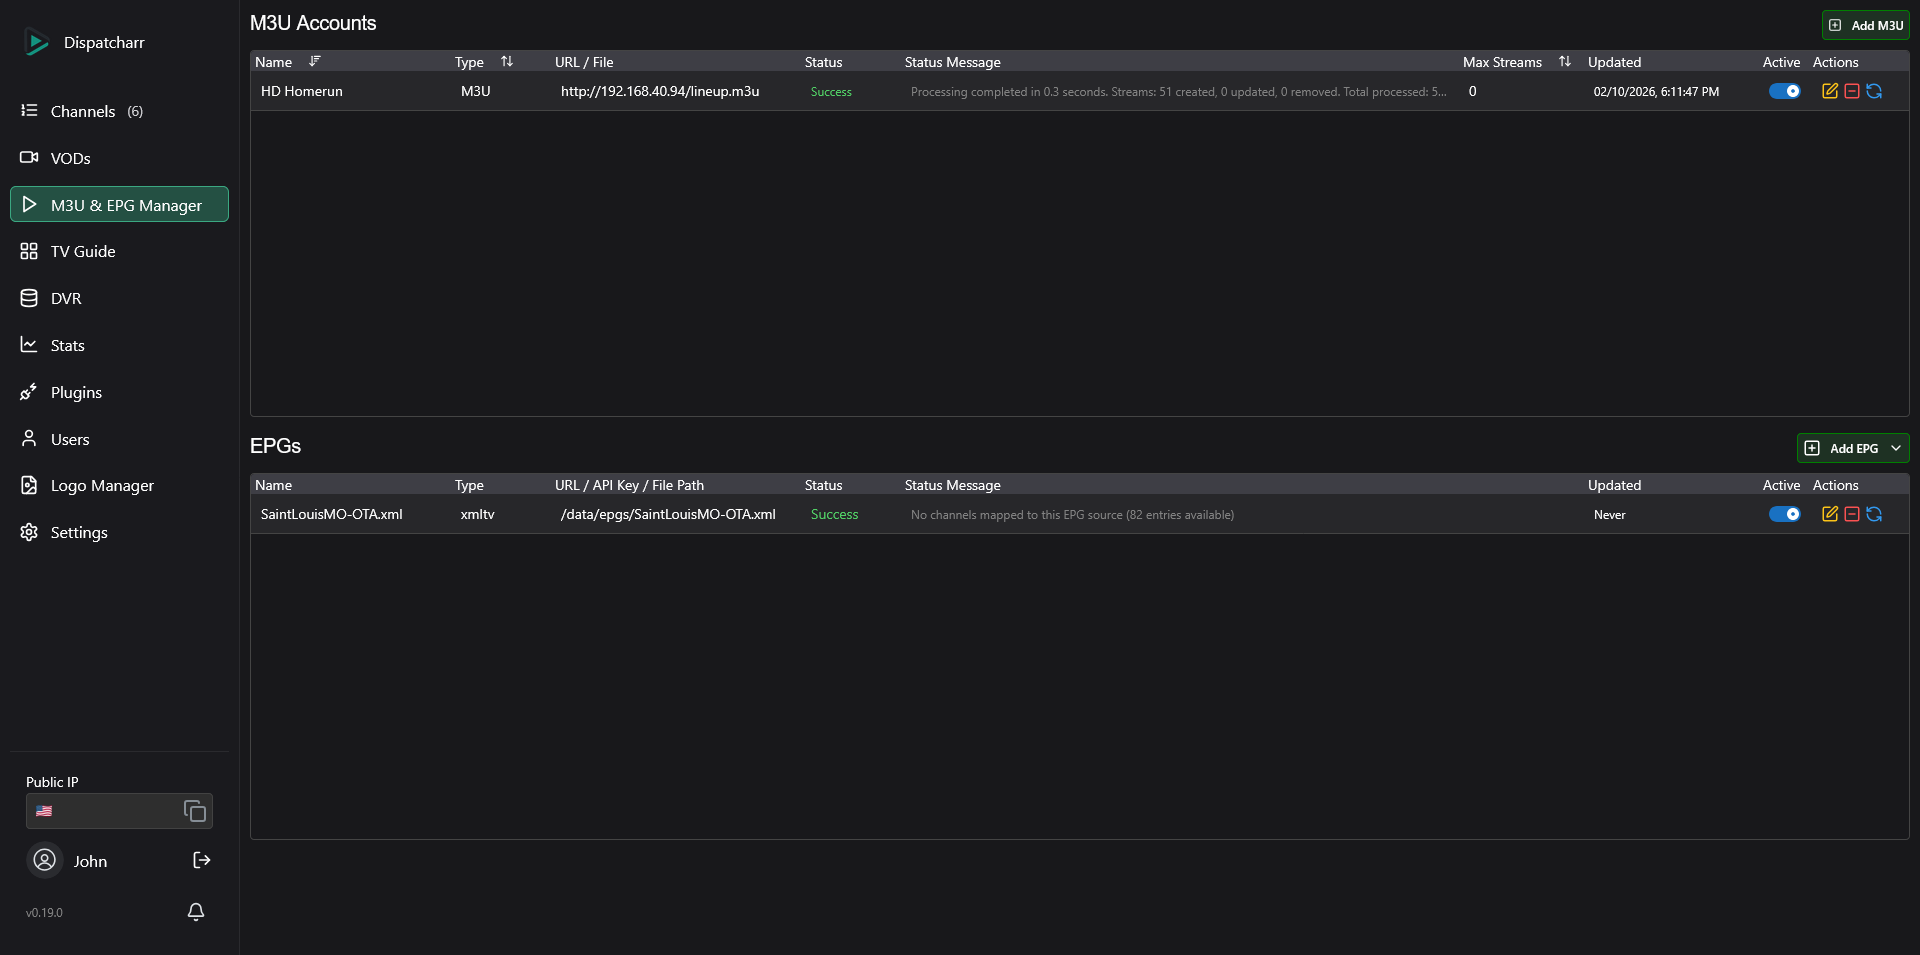Image resolution: width=1920 pixels, height=955 pixels.
Task: Open TV Guide
Action: [119, 251]
